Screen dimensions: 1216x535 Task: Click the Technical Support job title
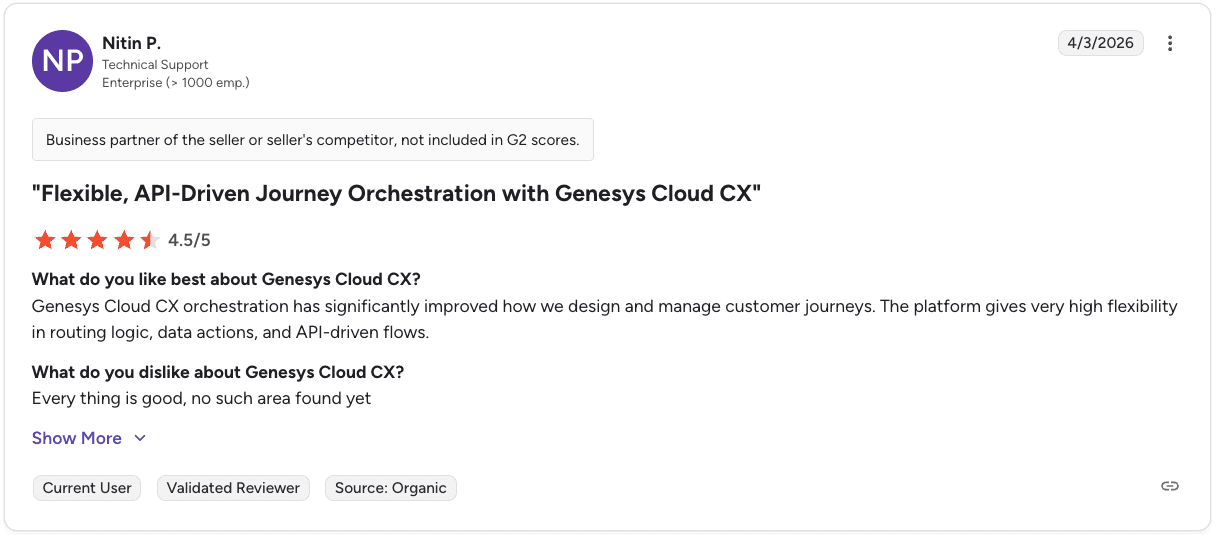point(155,65)
